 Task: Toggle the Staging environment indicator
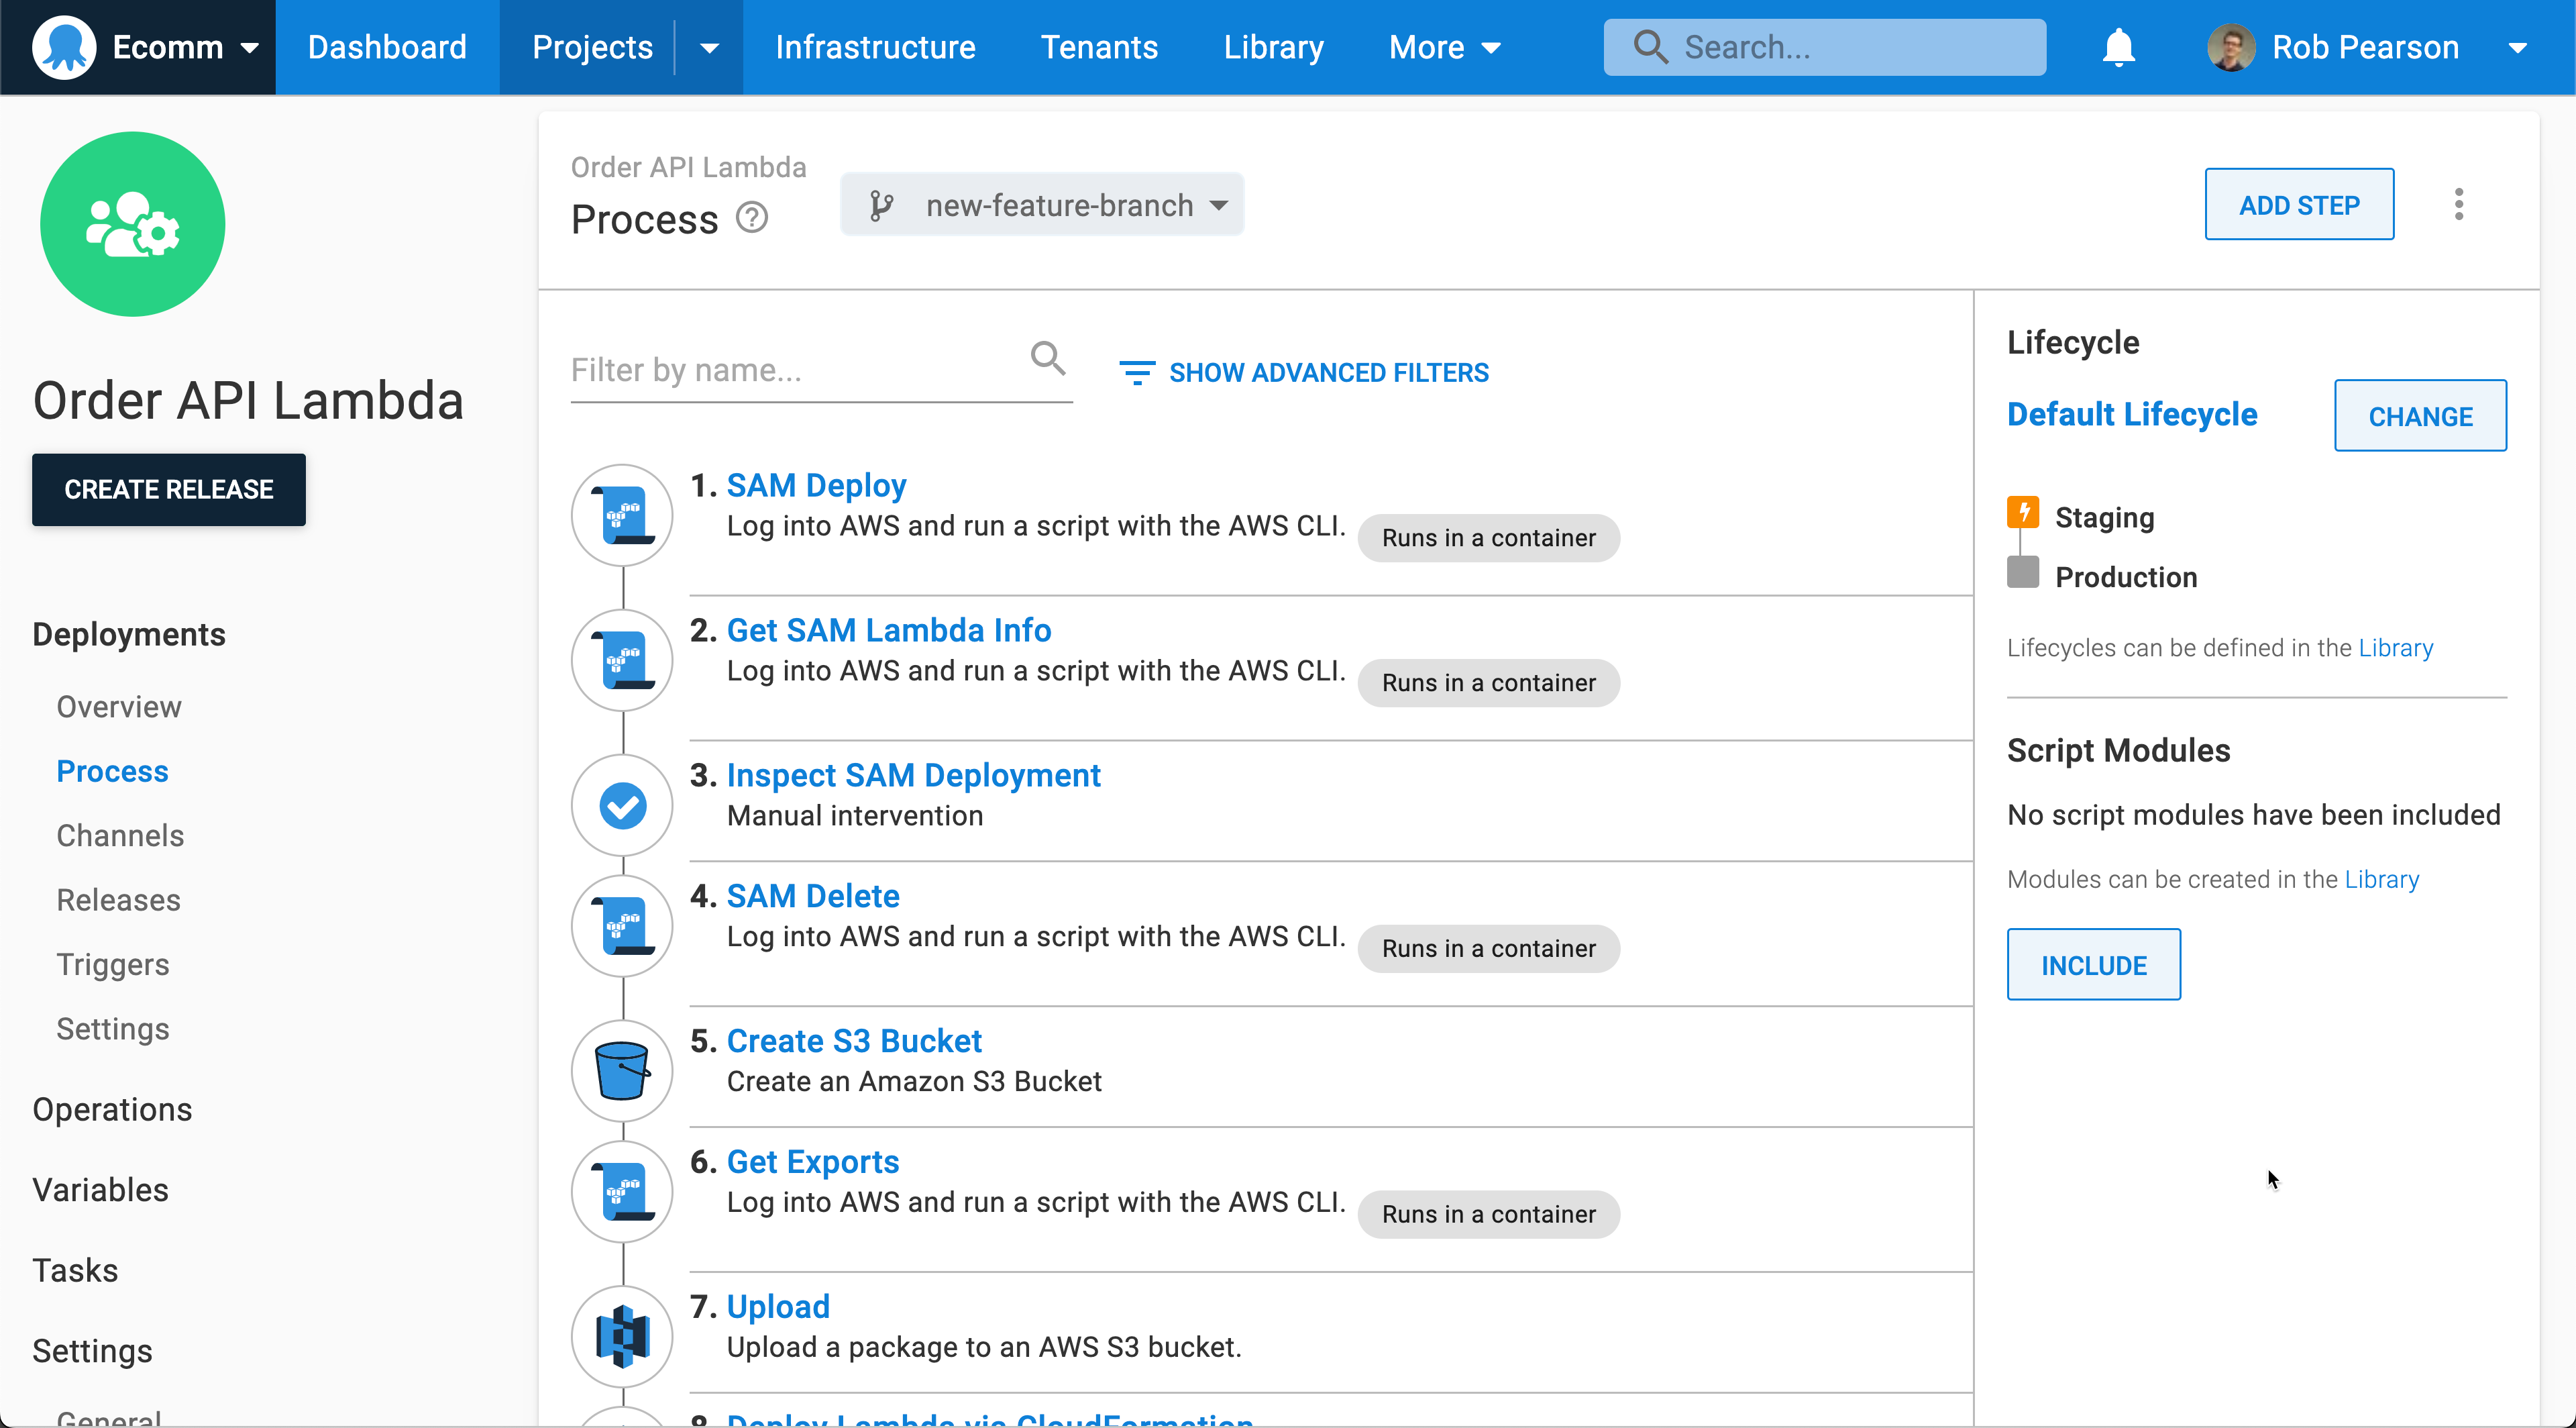(x=2023, y=514)
